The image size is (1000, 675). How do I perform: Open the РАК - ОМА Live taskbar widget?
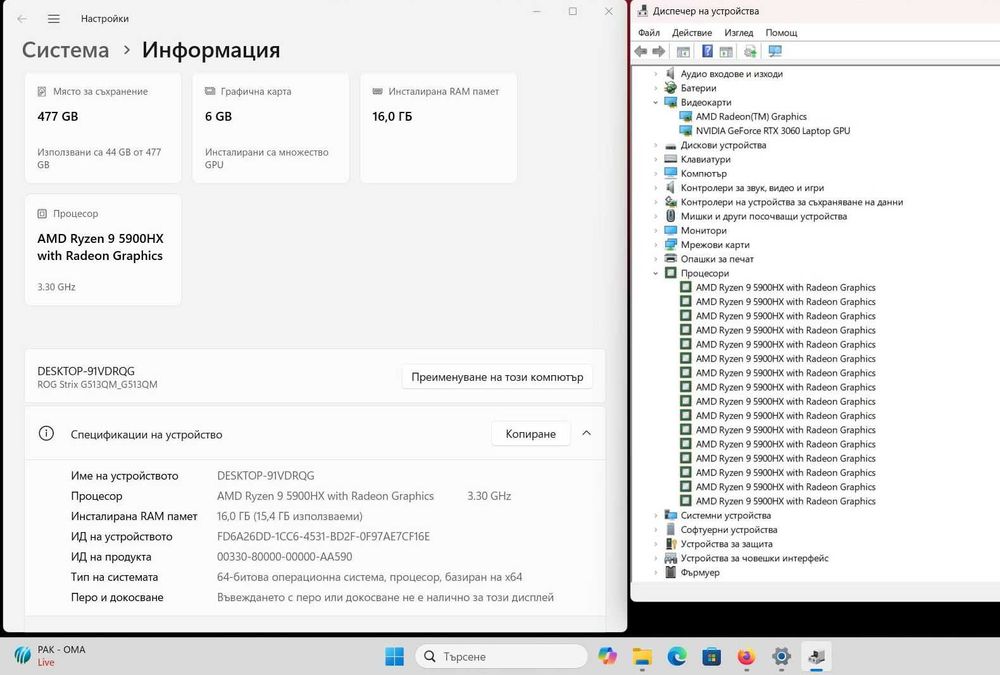click(x=50, y=655)
